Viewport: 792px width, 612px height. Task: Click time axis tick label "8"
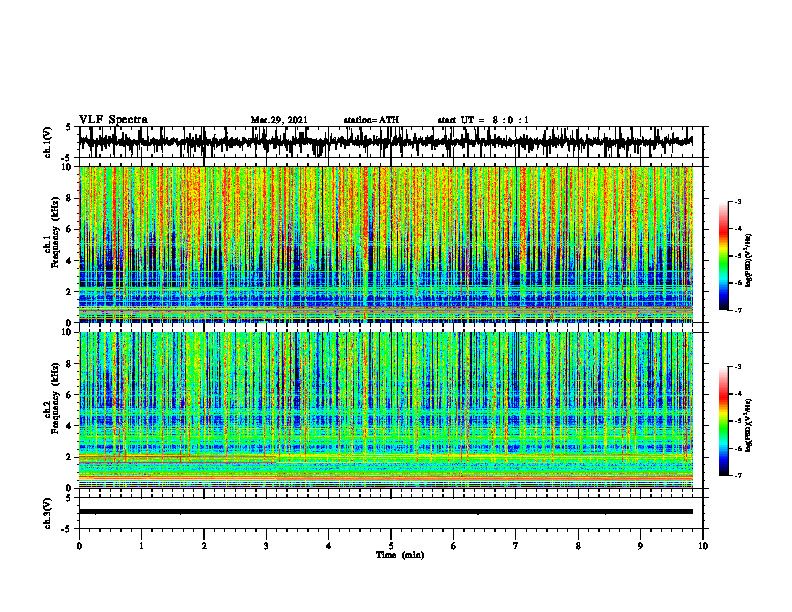(578, 546)
